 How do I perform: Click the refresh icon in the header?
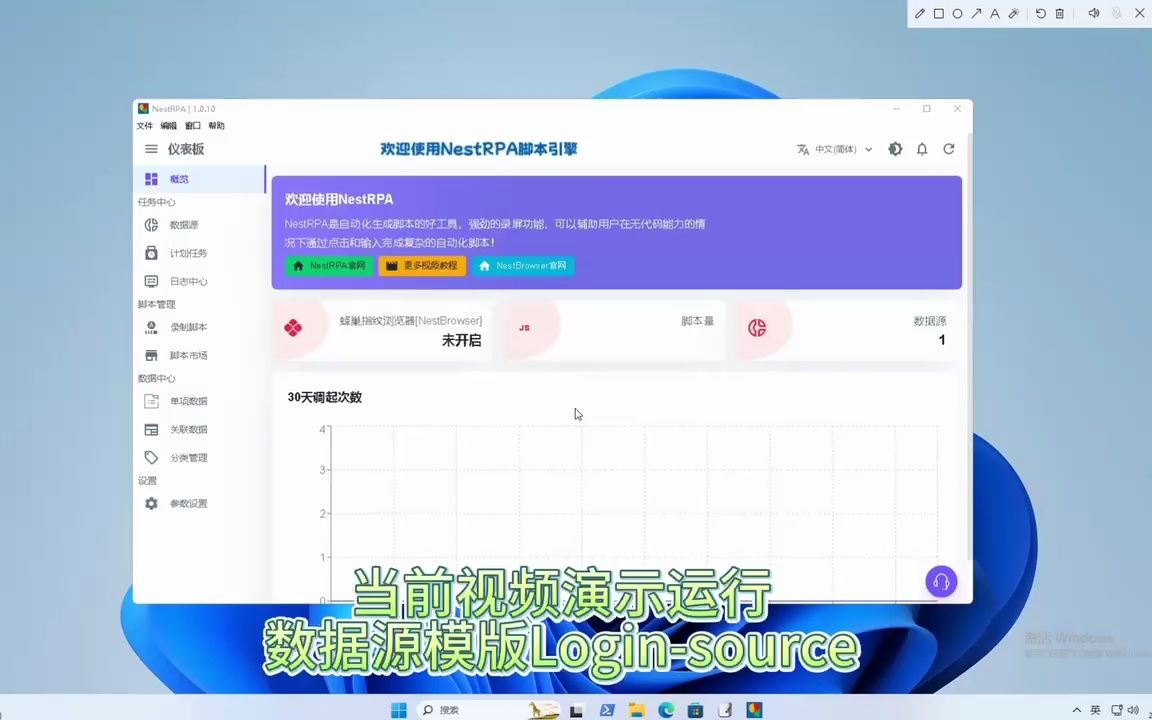pyautogui.click(x=948, y=148)
